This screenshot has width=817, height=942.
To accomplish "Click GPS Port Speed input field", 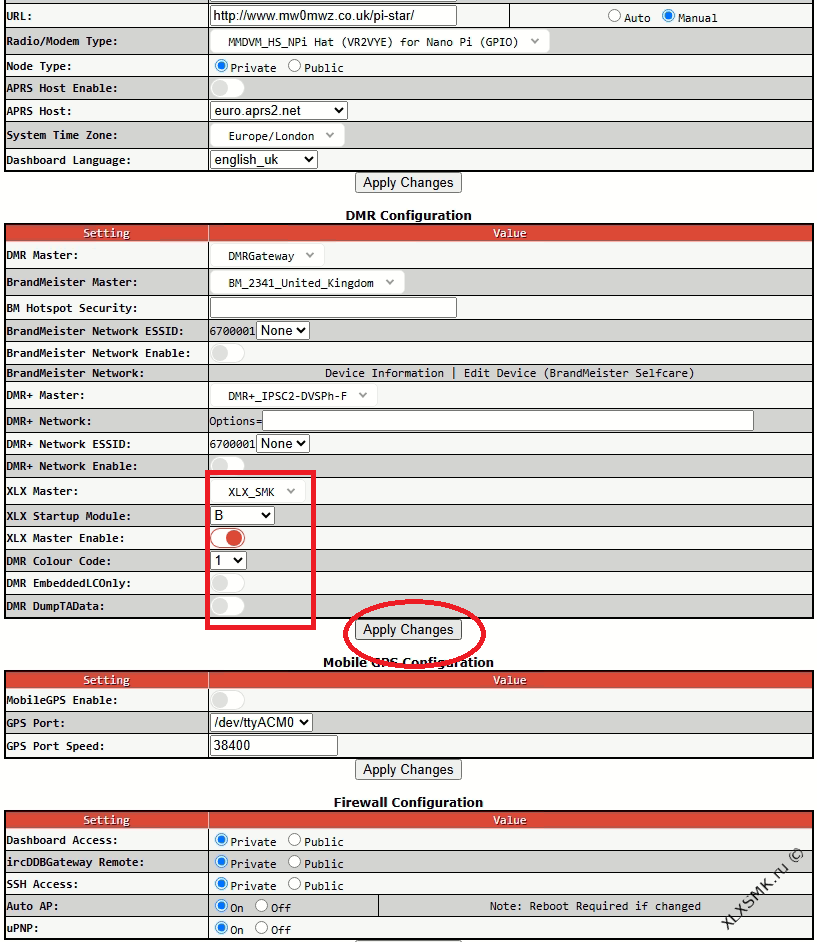I will (274, 746).
